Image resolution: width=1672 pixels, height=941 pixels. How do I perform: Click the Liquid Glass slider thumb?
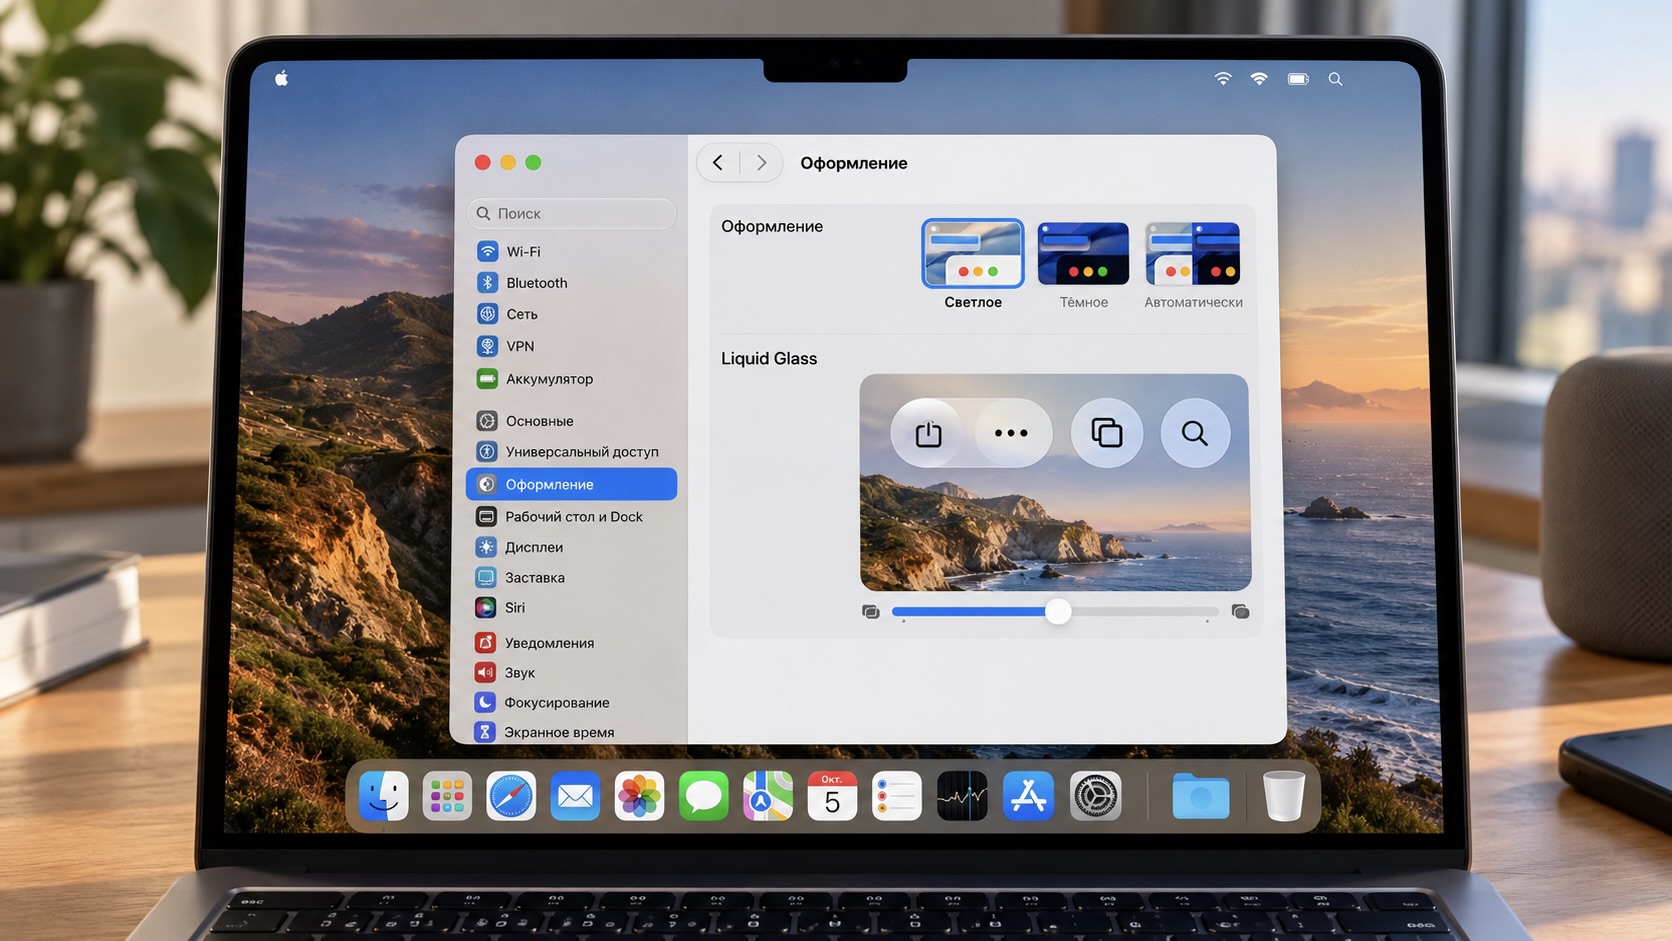(x=1058, y=612)
